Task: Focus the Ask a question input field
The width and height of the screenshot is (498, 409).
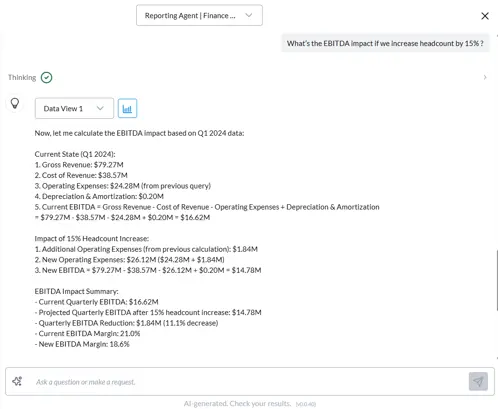Action: pyautogui.click(x=250, y=382)
